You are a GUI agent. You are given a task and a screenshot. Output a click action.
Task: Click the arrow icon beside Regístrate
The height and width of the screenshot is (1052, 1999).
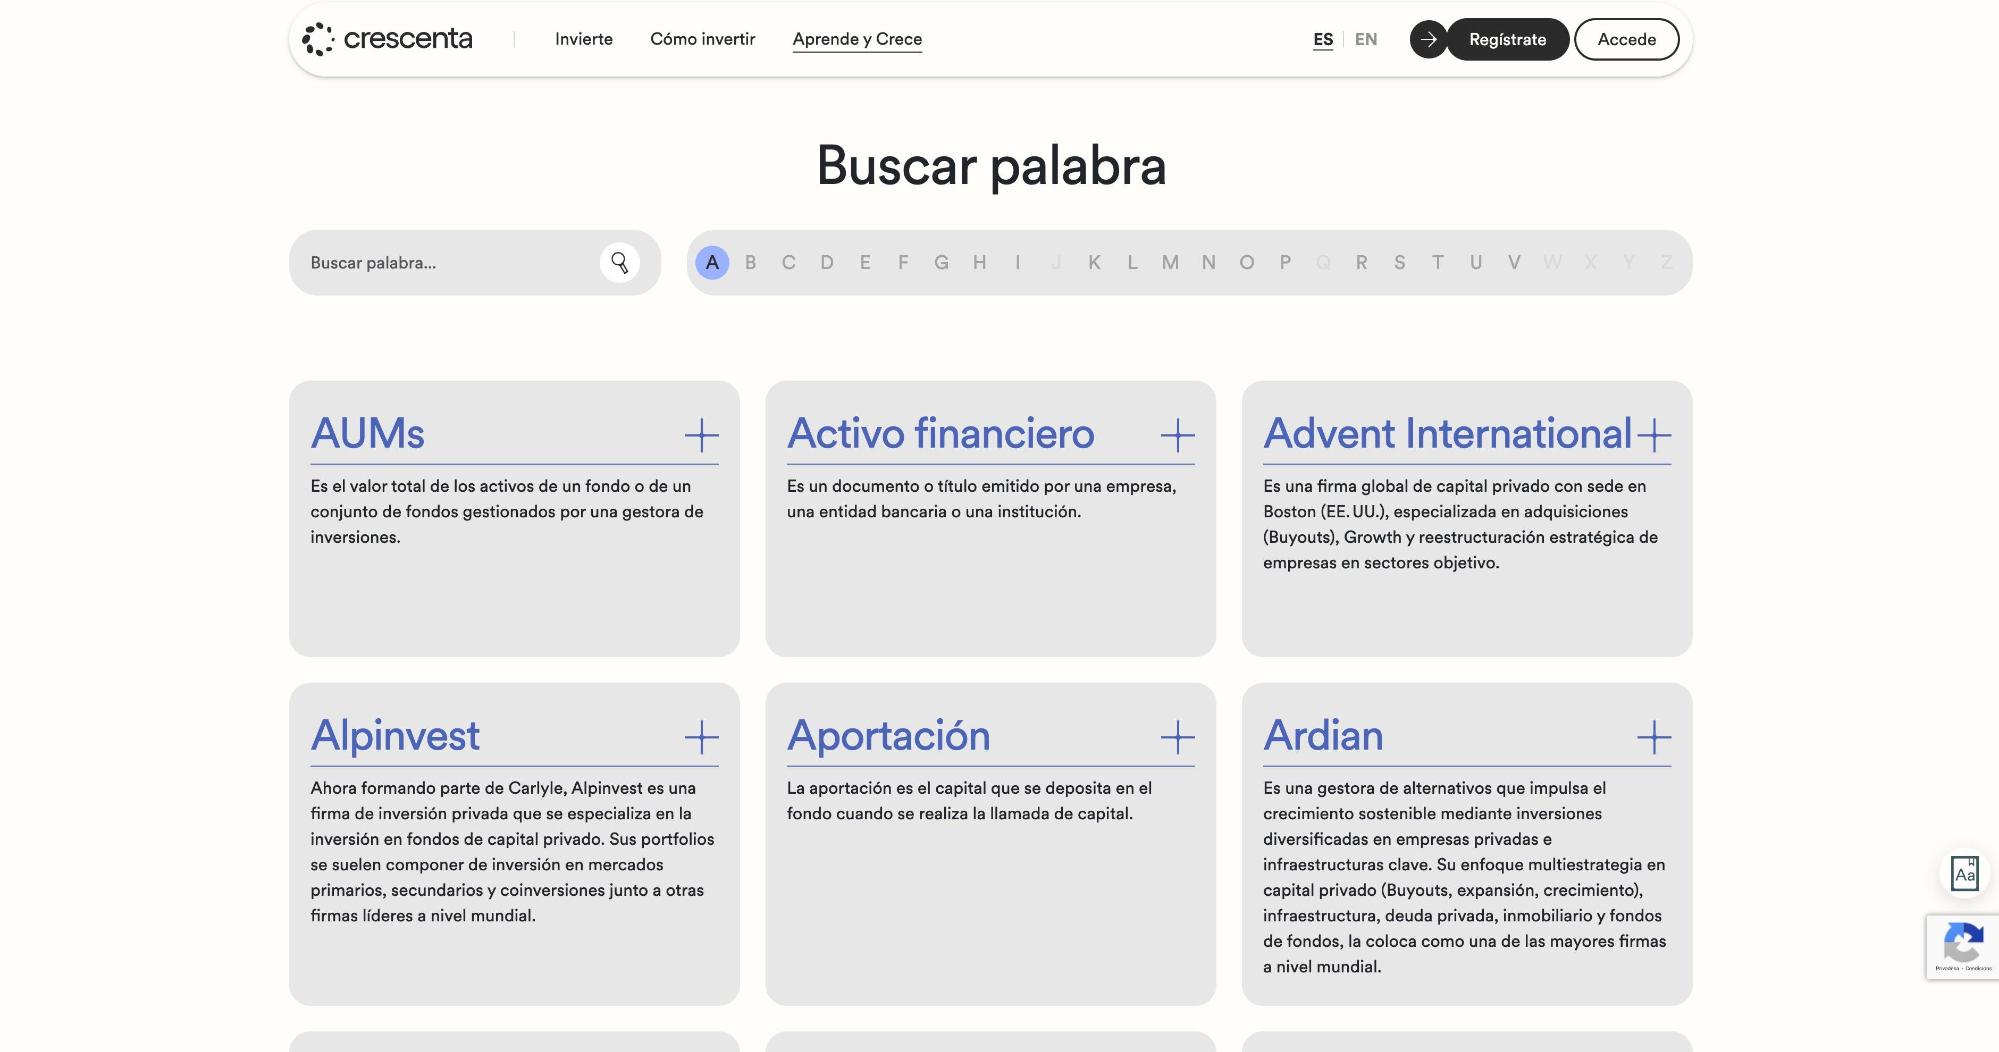click(x=1428, y=39)
